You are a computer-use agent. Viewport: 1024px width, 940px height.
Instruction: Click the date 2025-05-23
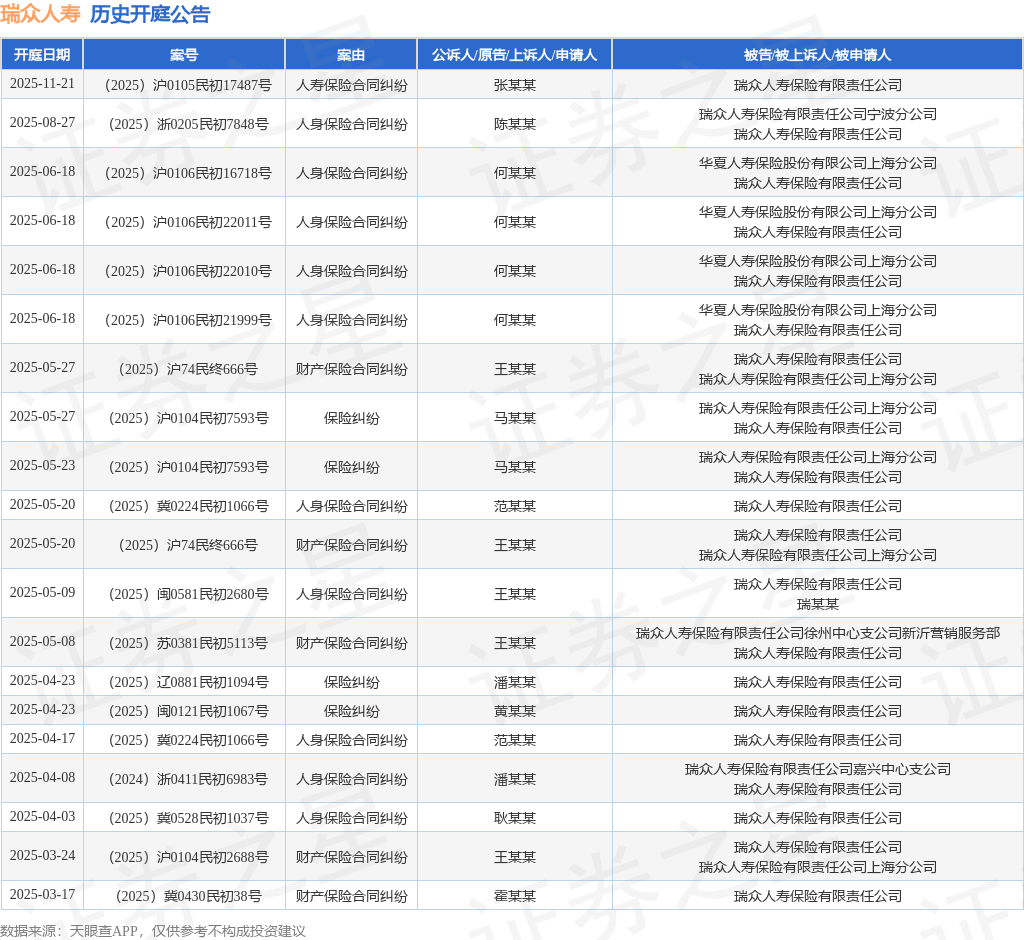tap(42, 465)
